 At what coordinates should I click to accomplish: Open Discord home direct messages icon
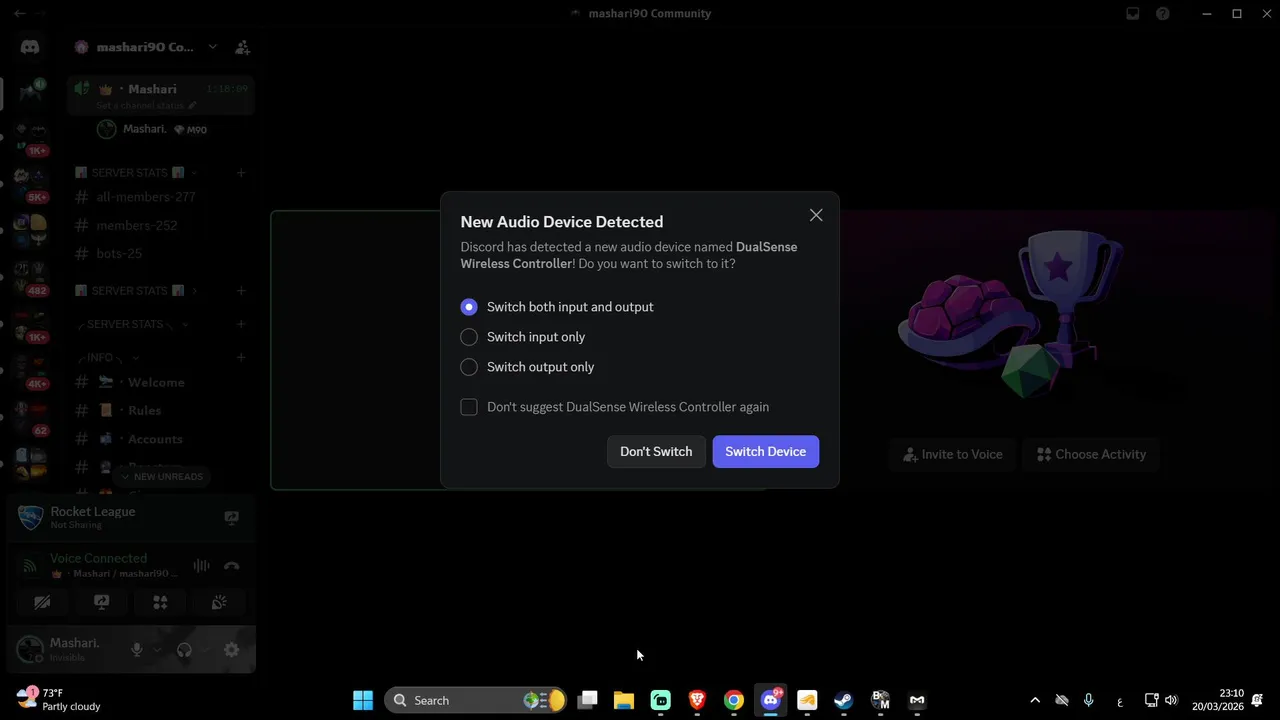point(30,47)
